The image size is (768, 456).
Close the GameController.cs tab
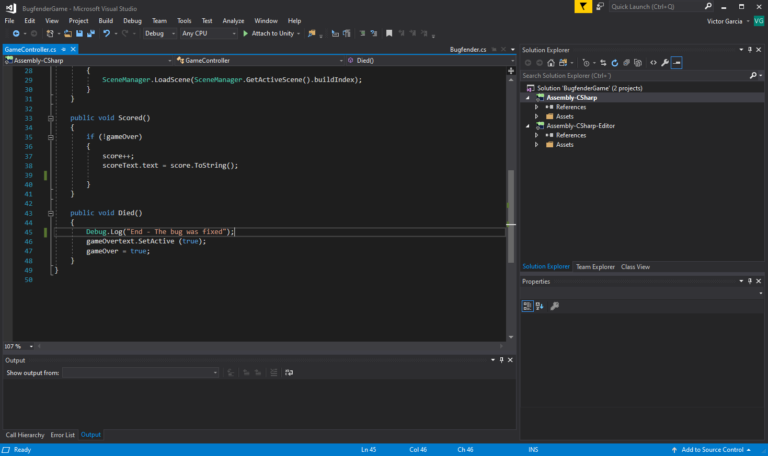[x=73, y=49]
